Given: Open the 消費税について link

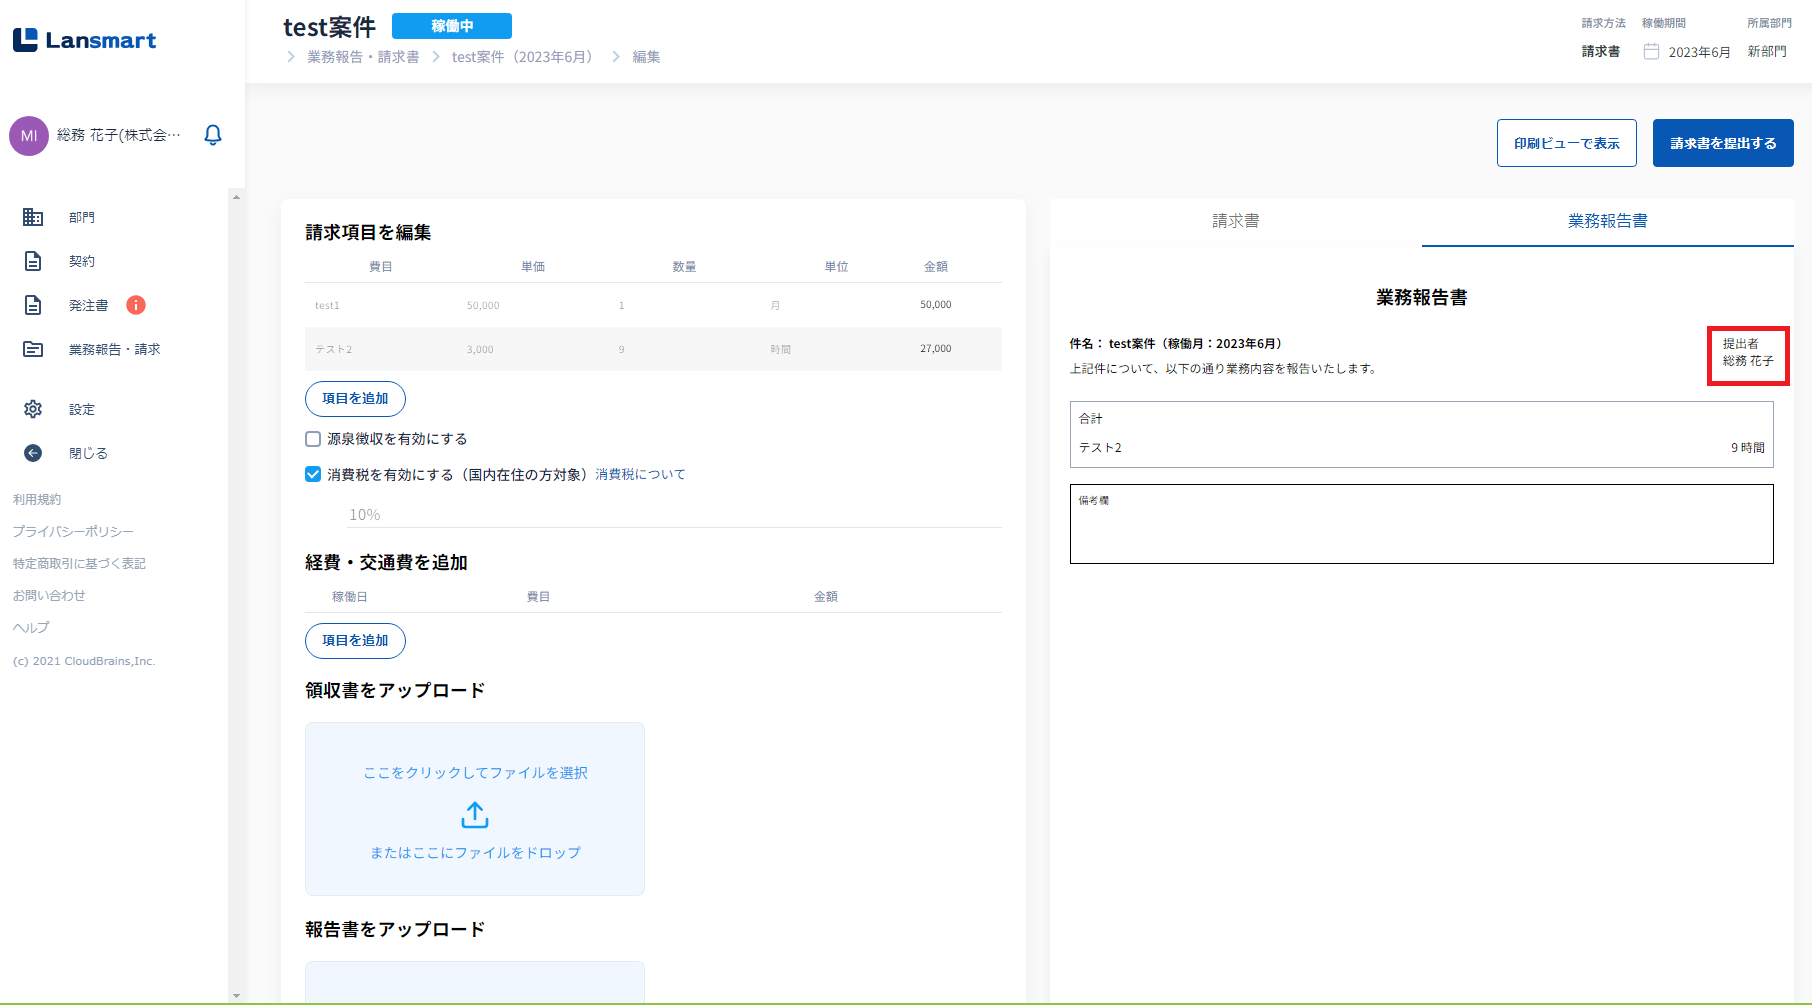Looking at the screenshot, I should coord(640,474).
